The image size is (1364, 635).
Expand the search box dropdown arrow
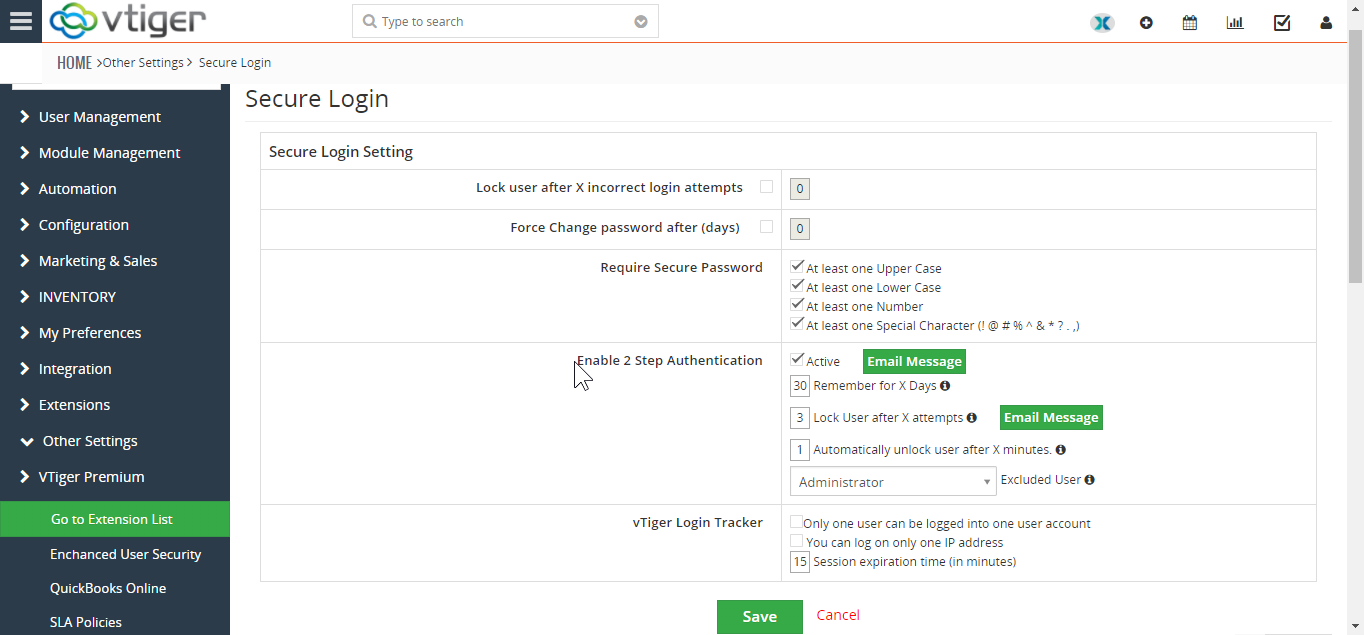point(641,21)
